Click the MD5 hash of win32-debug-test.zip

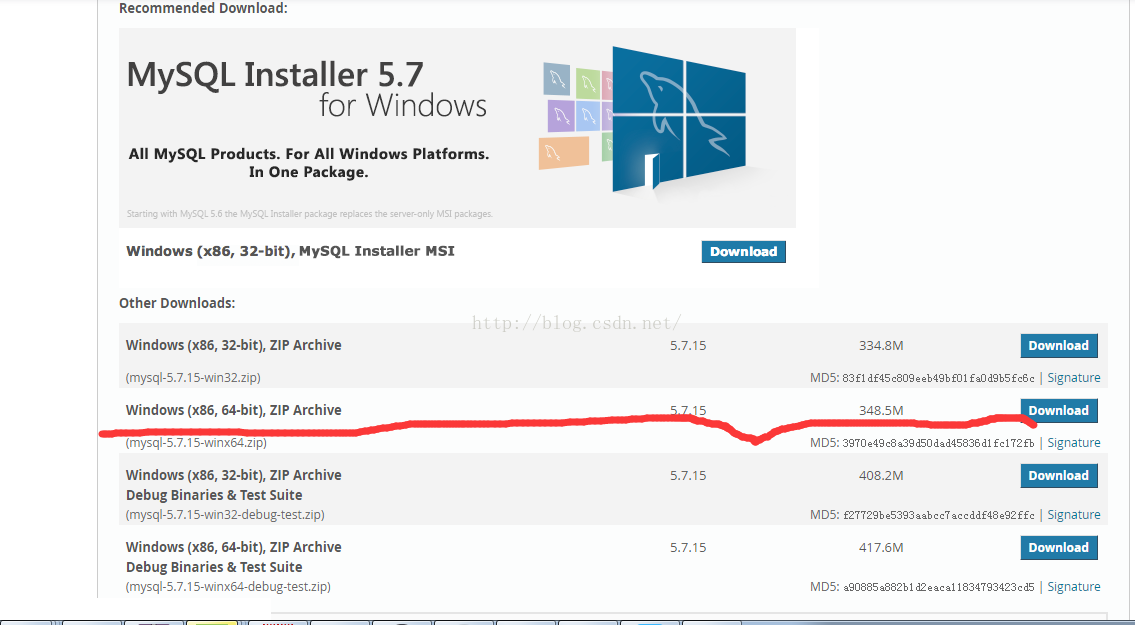[x=938, y=515]
